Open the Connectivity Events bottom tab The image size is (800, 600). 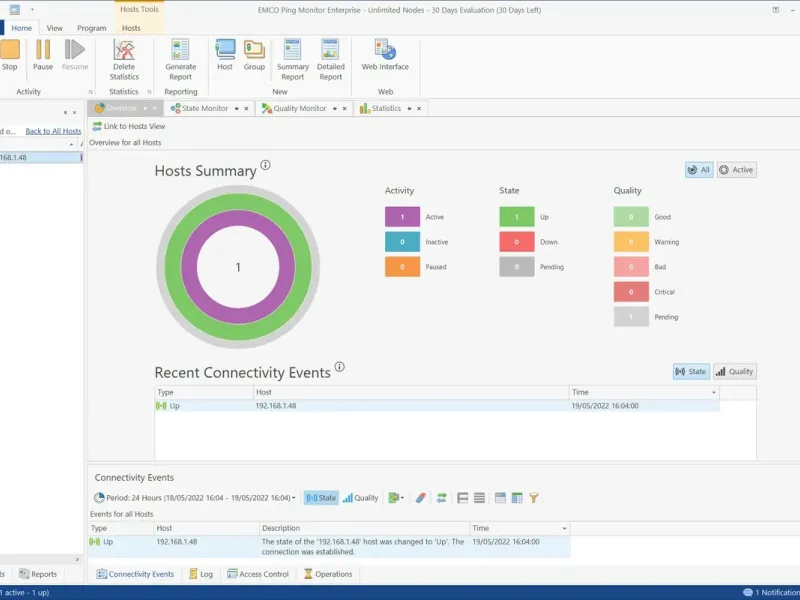[x=135, y=574]
